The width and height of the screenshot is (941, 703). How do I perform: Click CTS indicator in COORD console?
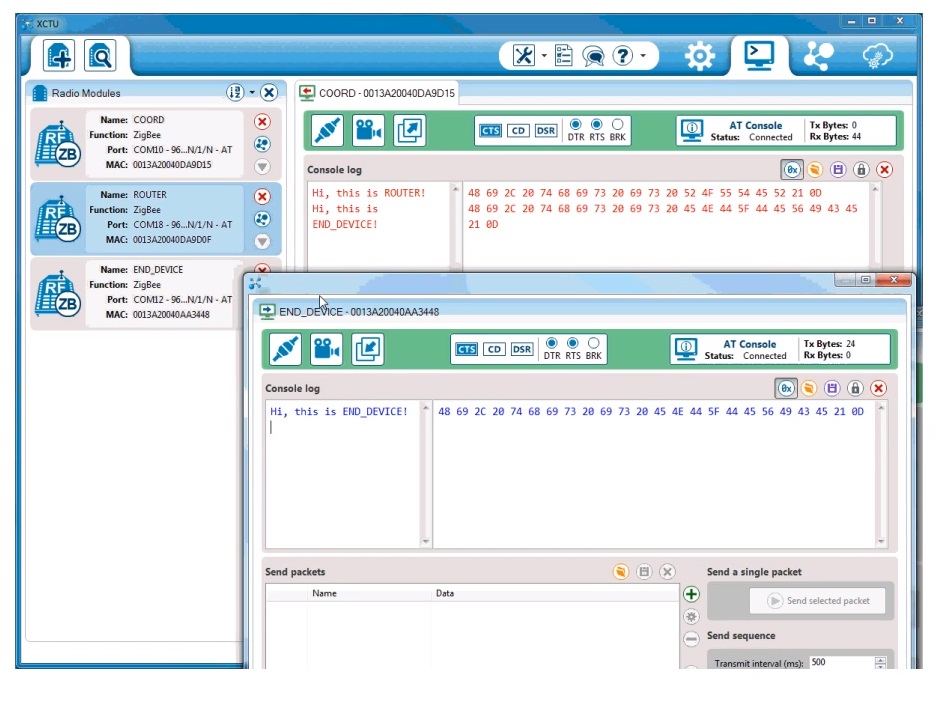pyautogui.click(x=490, y=130)
